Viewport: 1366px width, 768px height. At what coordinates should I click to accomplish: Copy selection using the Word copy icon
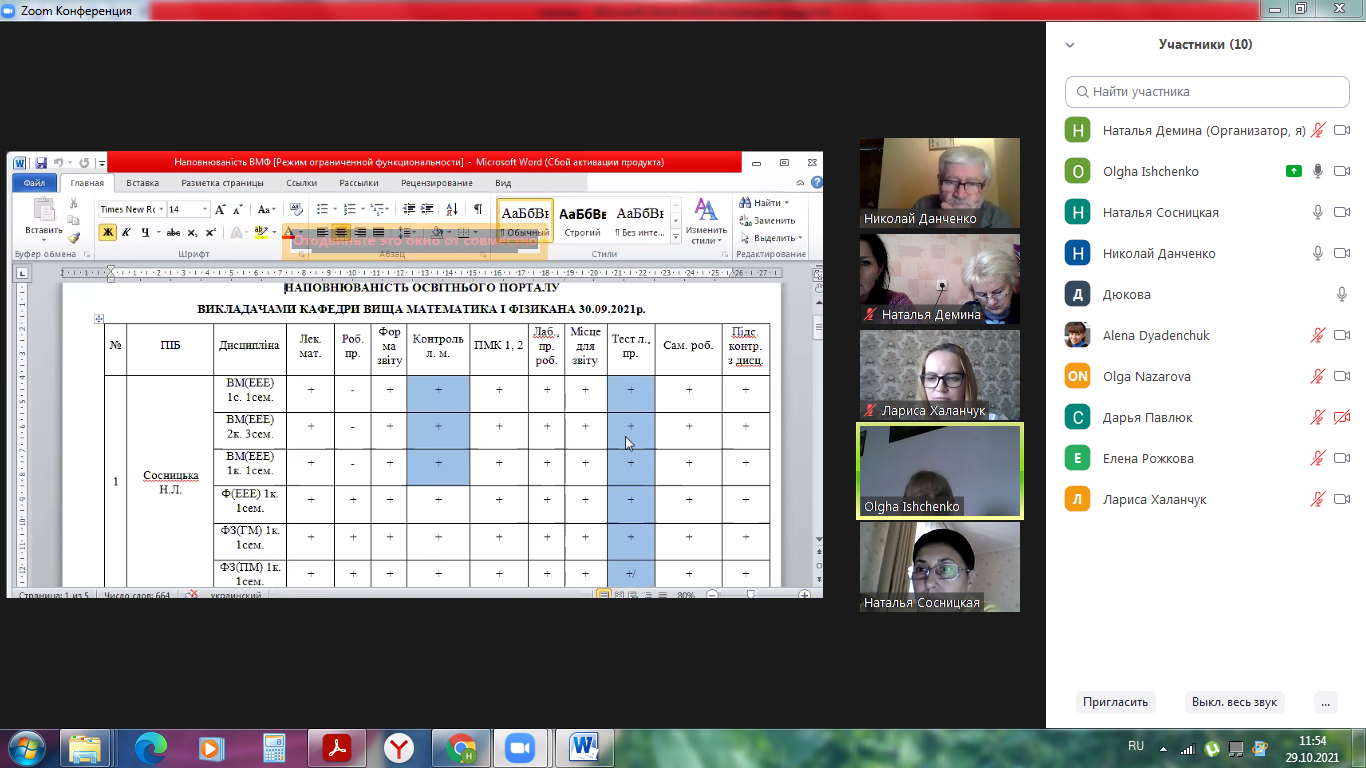74,221
